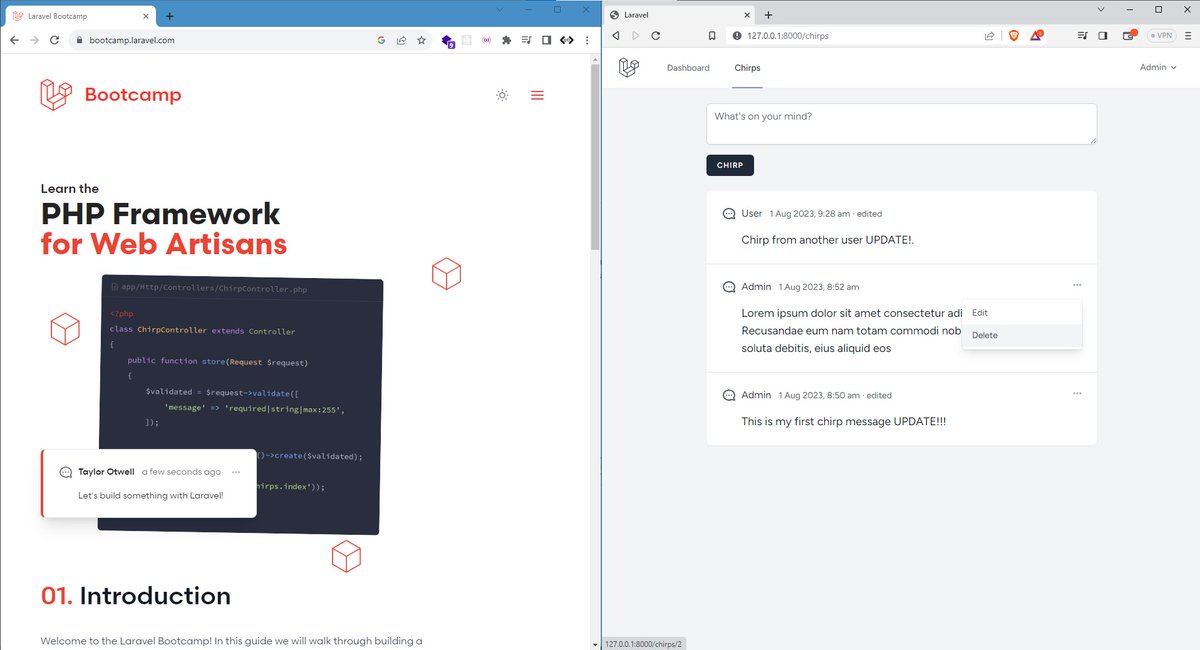Click Brave's bookmark icon by the address bar
Image resolution: width=1200 pixels, height=650 pixels.
coord(711,35)
